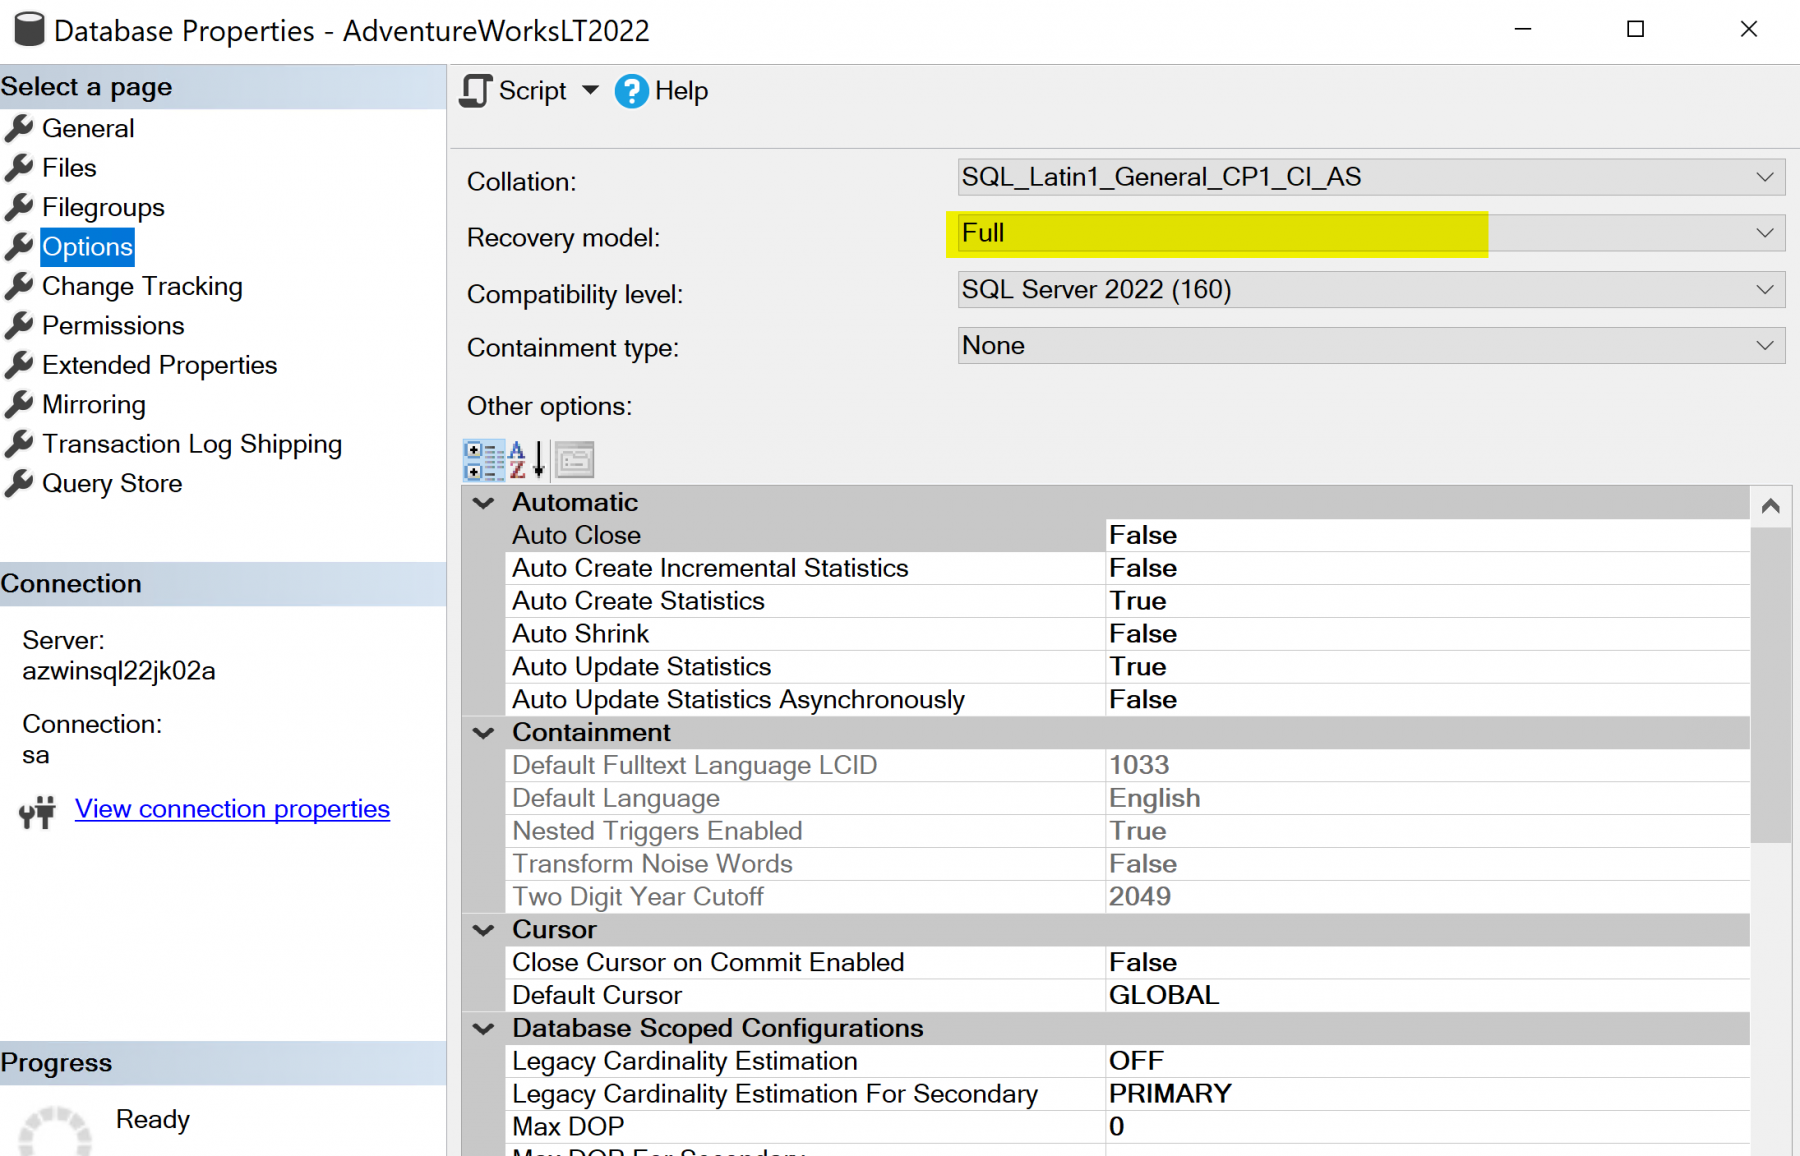
Task: Click the Help button label
Action: (681, 91)
